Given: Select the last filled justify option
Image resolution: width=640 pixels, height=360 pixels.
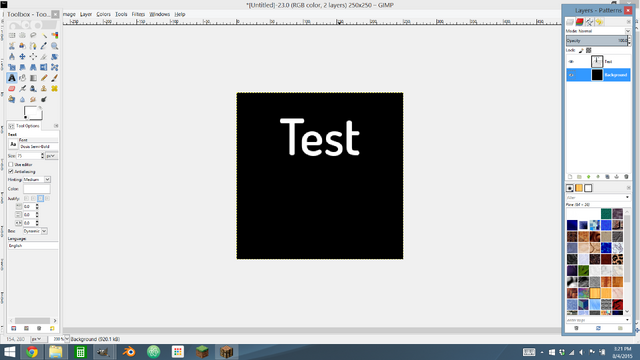Looking at the screenshot, I should click(x=47, y=198).
